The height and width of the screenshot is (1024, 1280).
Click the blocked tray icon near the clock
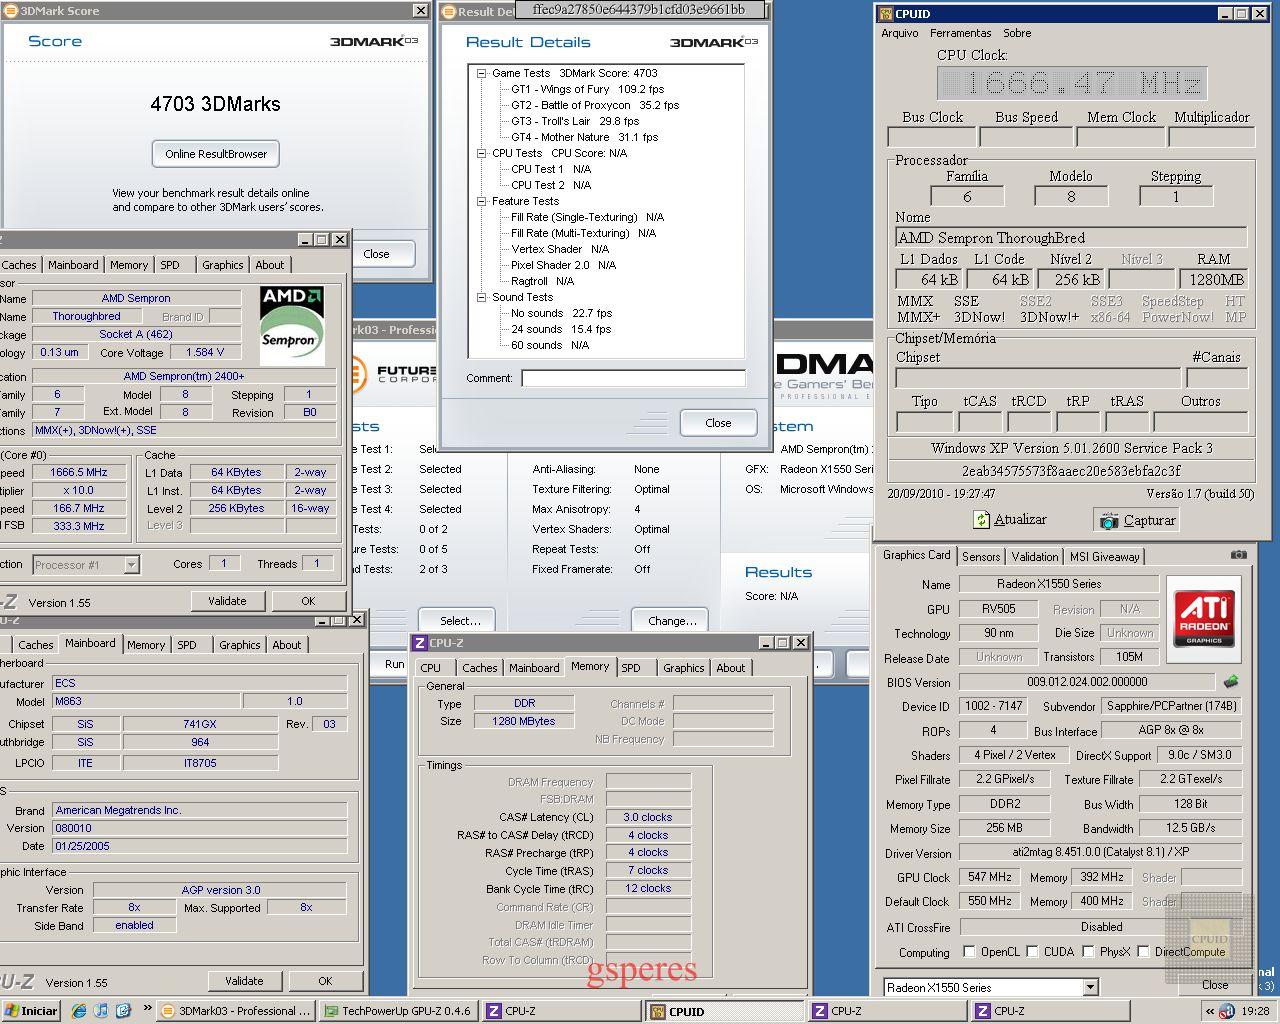pyautogui.click(x=1227, y=1012)
